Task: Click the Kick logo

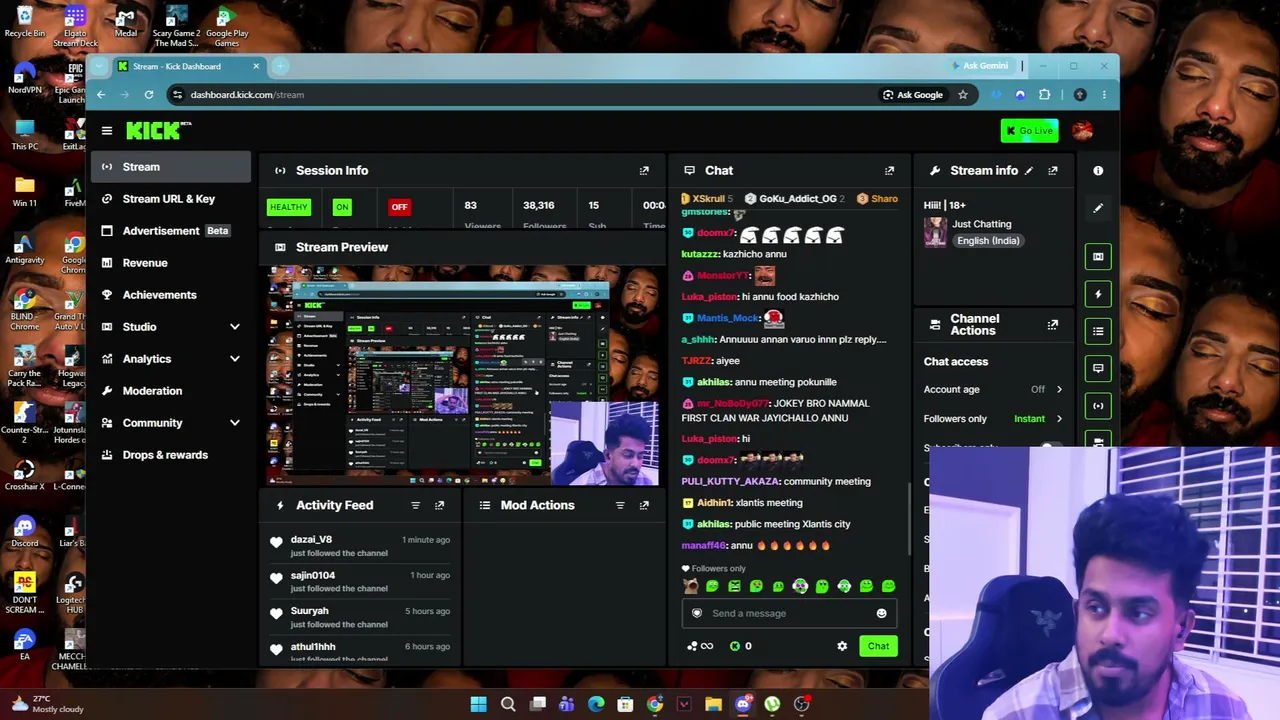Action: [x=157, y=130]
